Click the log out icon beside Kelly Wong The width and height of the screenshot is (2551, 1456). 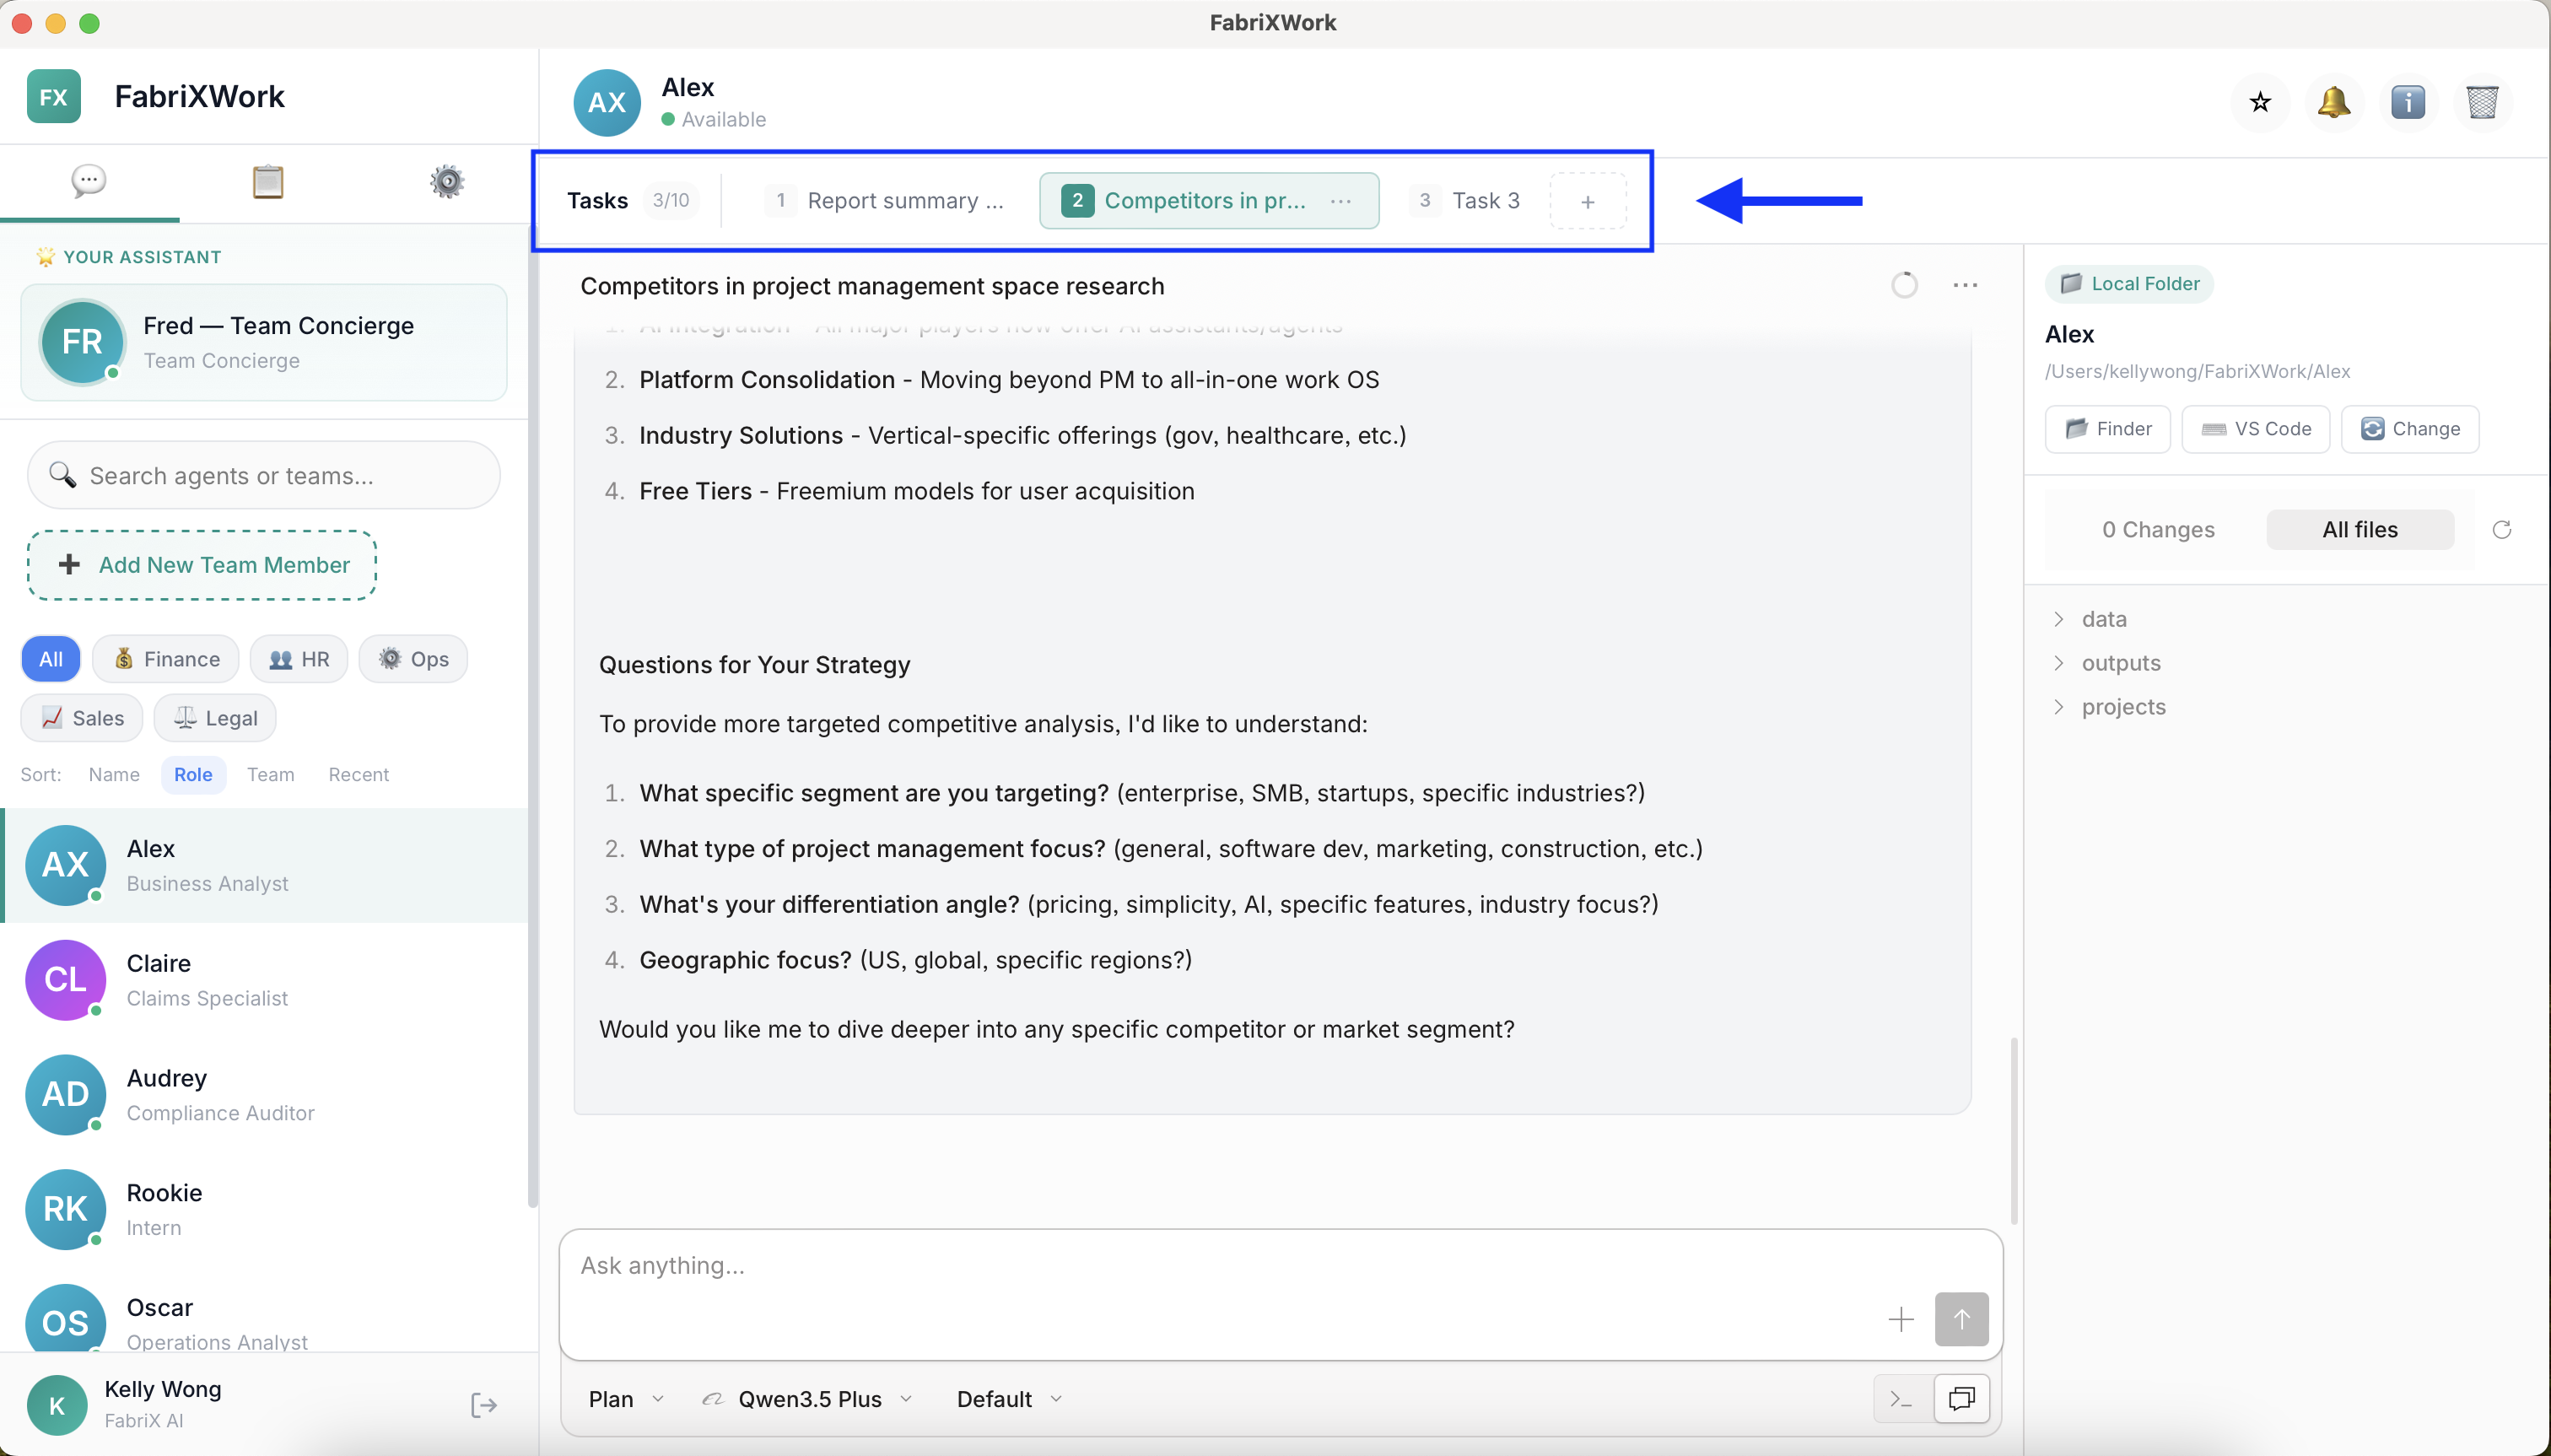point(484,1405)
